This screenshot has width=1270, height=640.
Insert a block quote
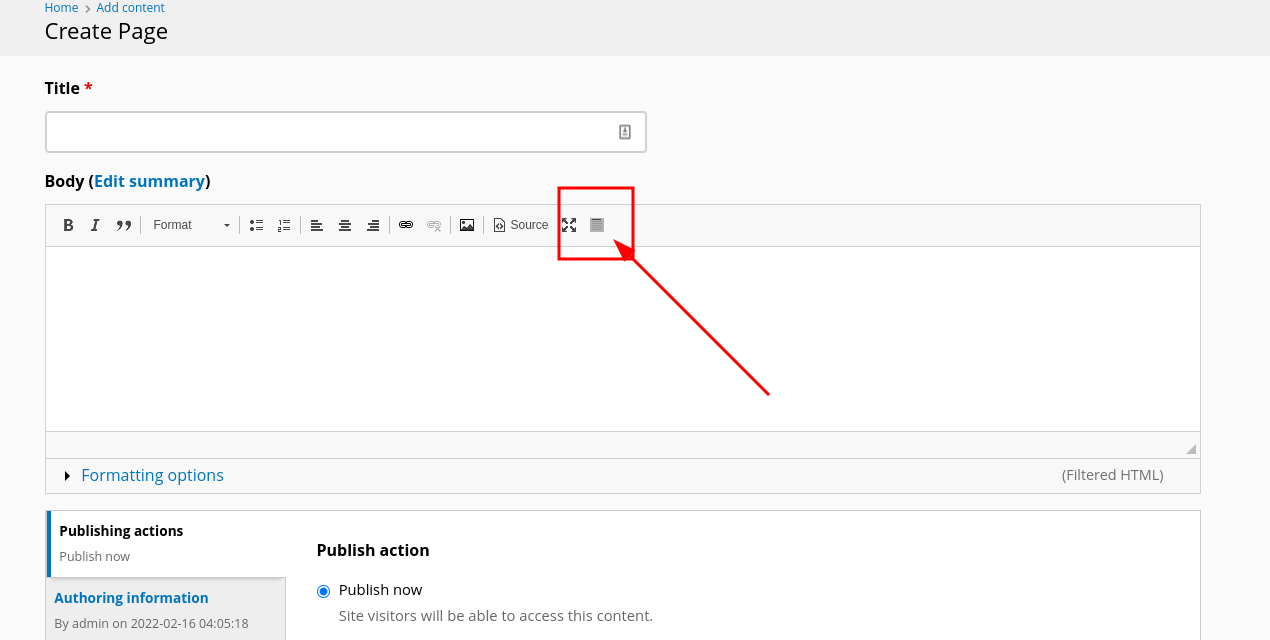(x=123, y=225)
